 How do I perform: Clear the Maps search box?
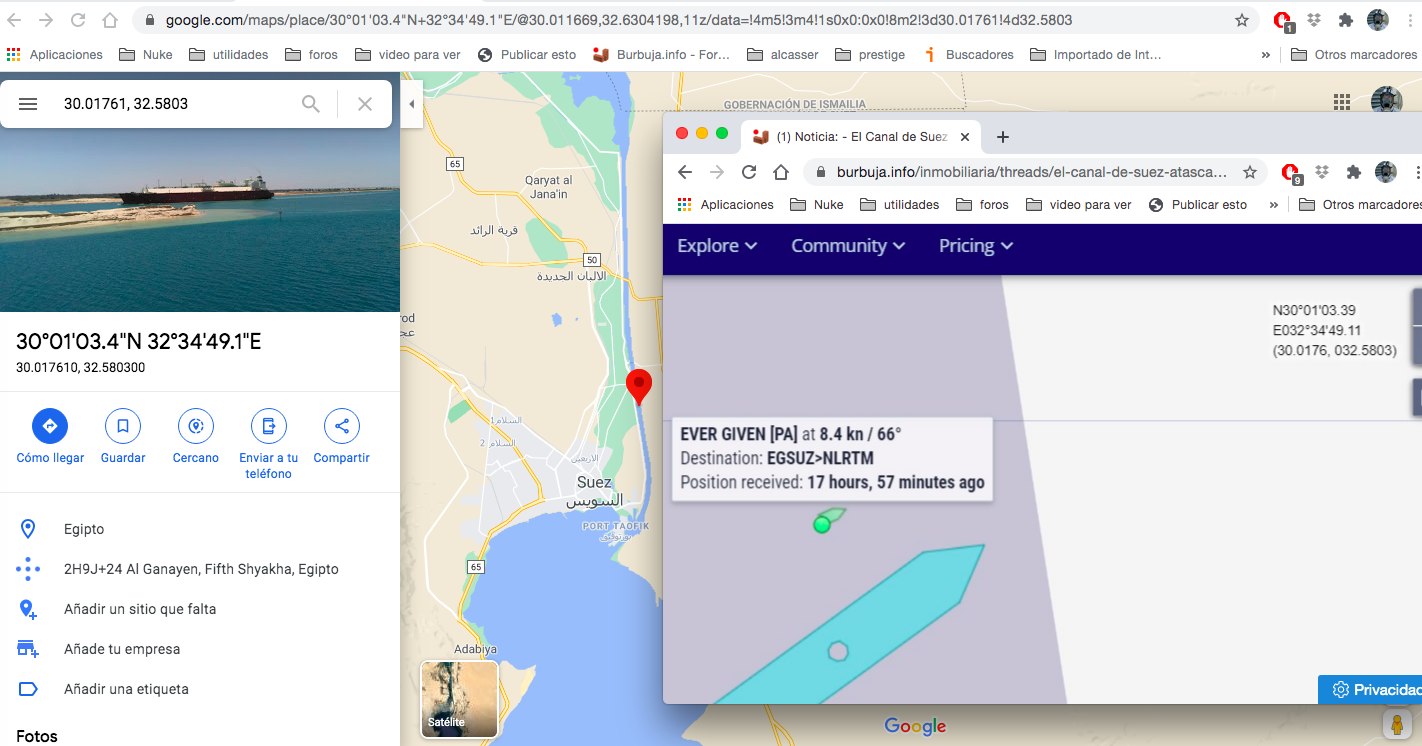(365, 104)
